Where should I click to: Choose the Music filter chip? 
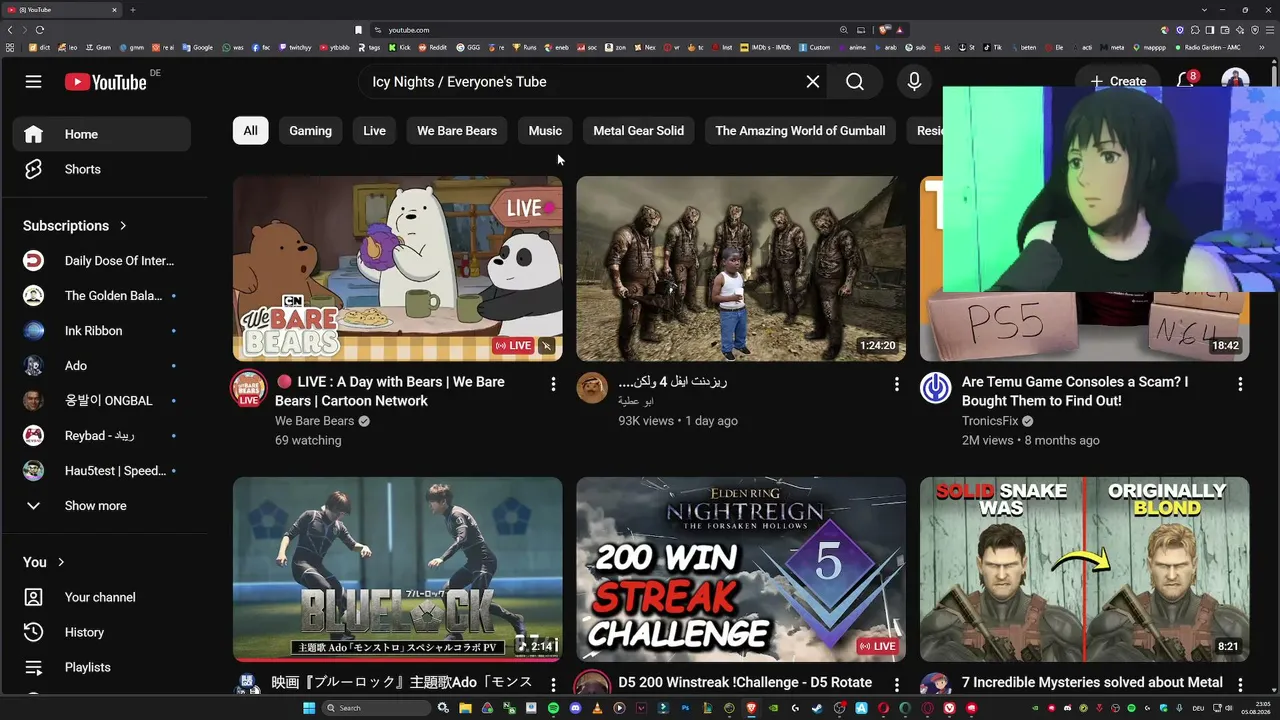tap(545, 131)
